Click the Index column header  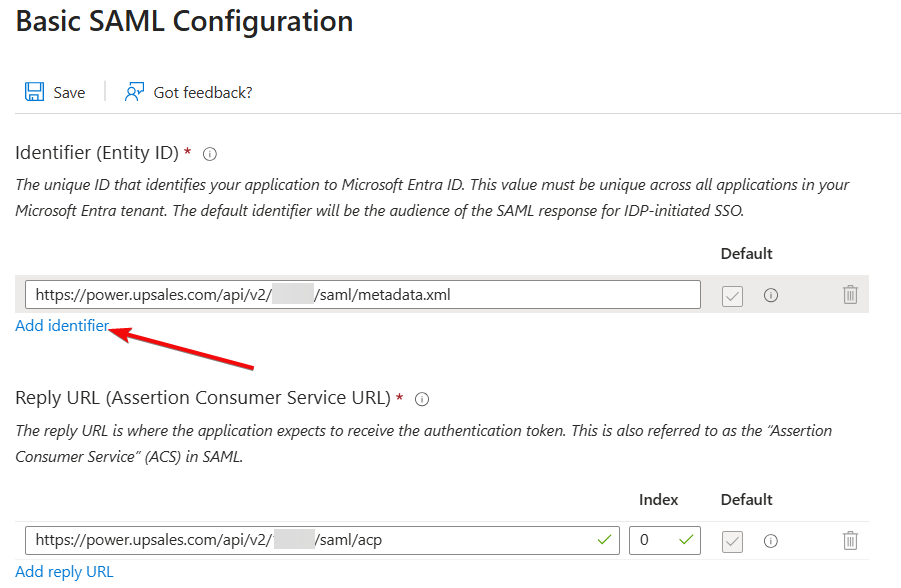[x=659, y=499]
